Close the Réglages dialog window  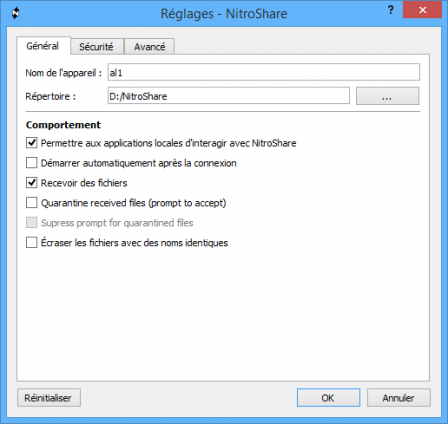(x=422, y=10)
